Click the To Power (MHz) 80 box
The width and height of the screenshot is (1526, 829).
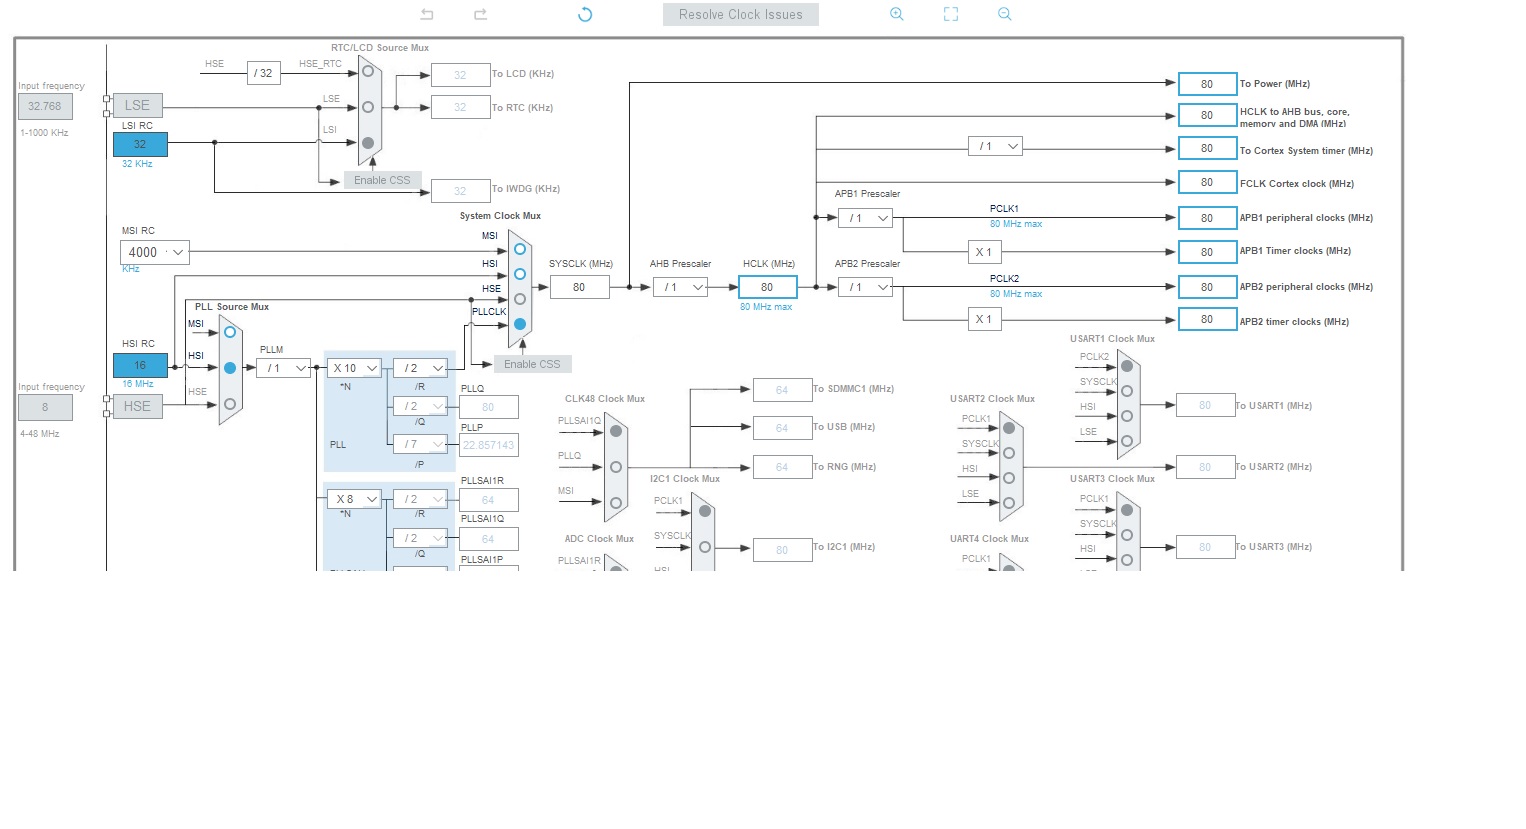1207,84
